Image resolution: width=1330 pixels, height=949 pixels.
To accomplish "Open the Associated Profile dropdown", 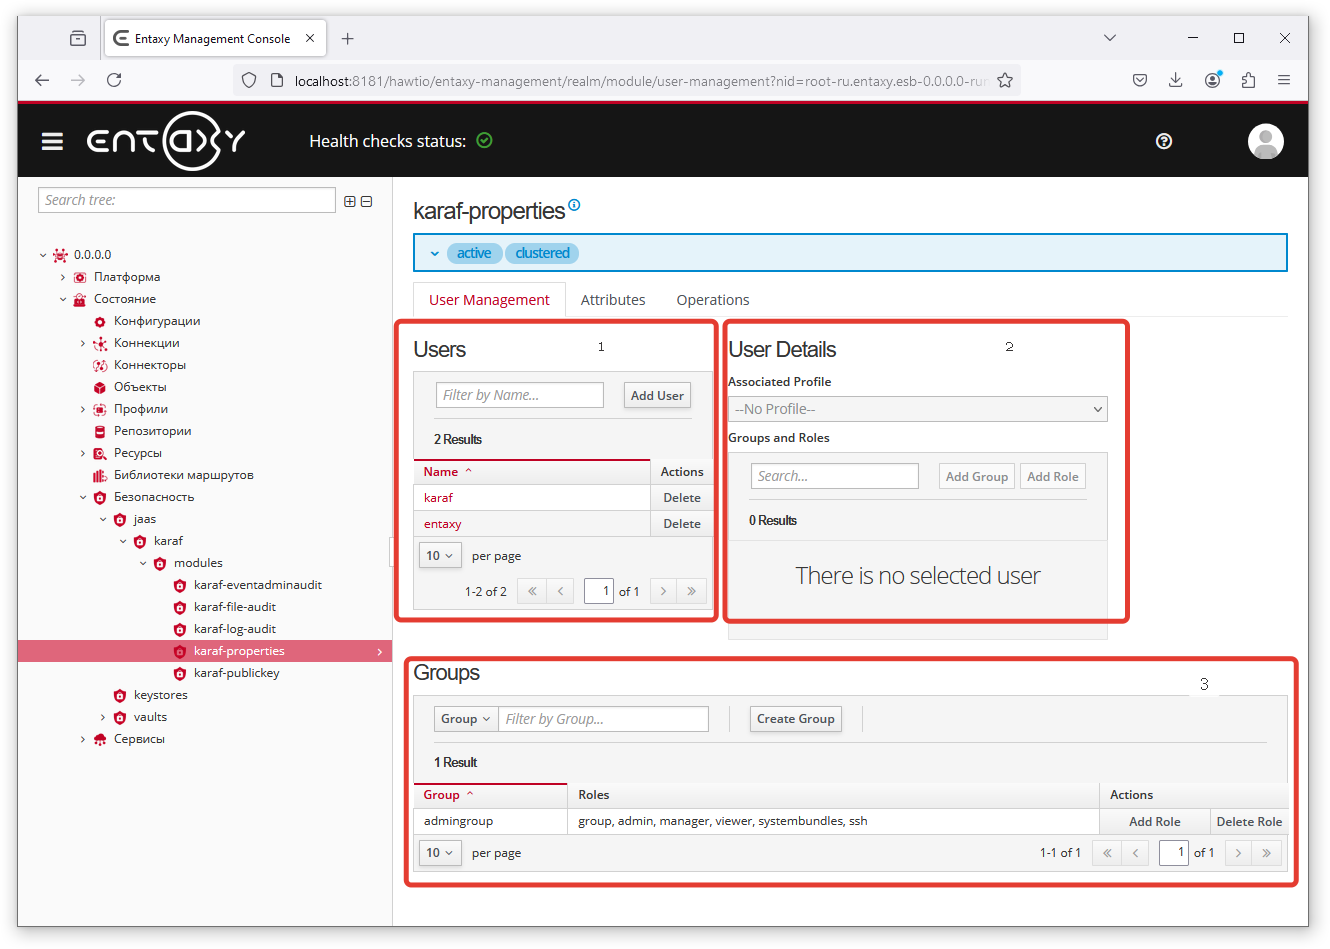I will point(918,409).
